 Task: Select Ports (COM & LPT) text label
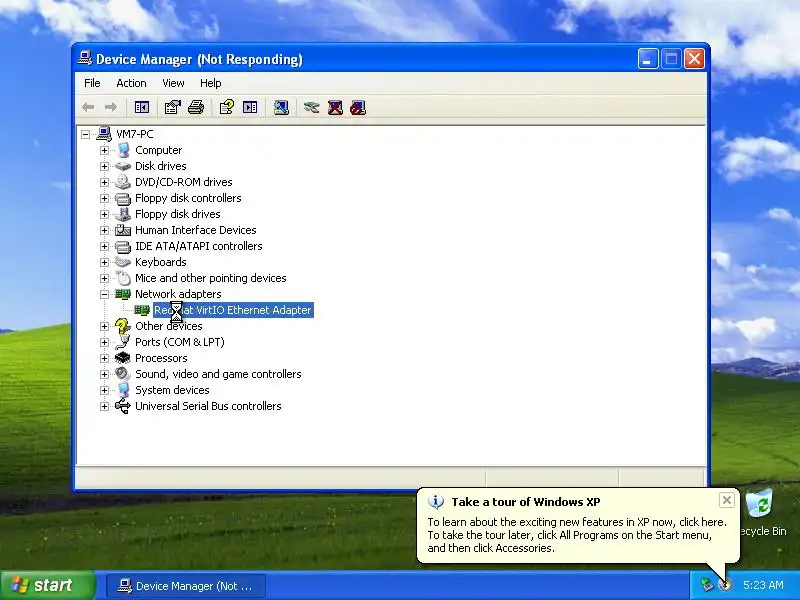click(x=180, y=342)
